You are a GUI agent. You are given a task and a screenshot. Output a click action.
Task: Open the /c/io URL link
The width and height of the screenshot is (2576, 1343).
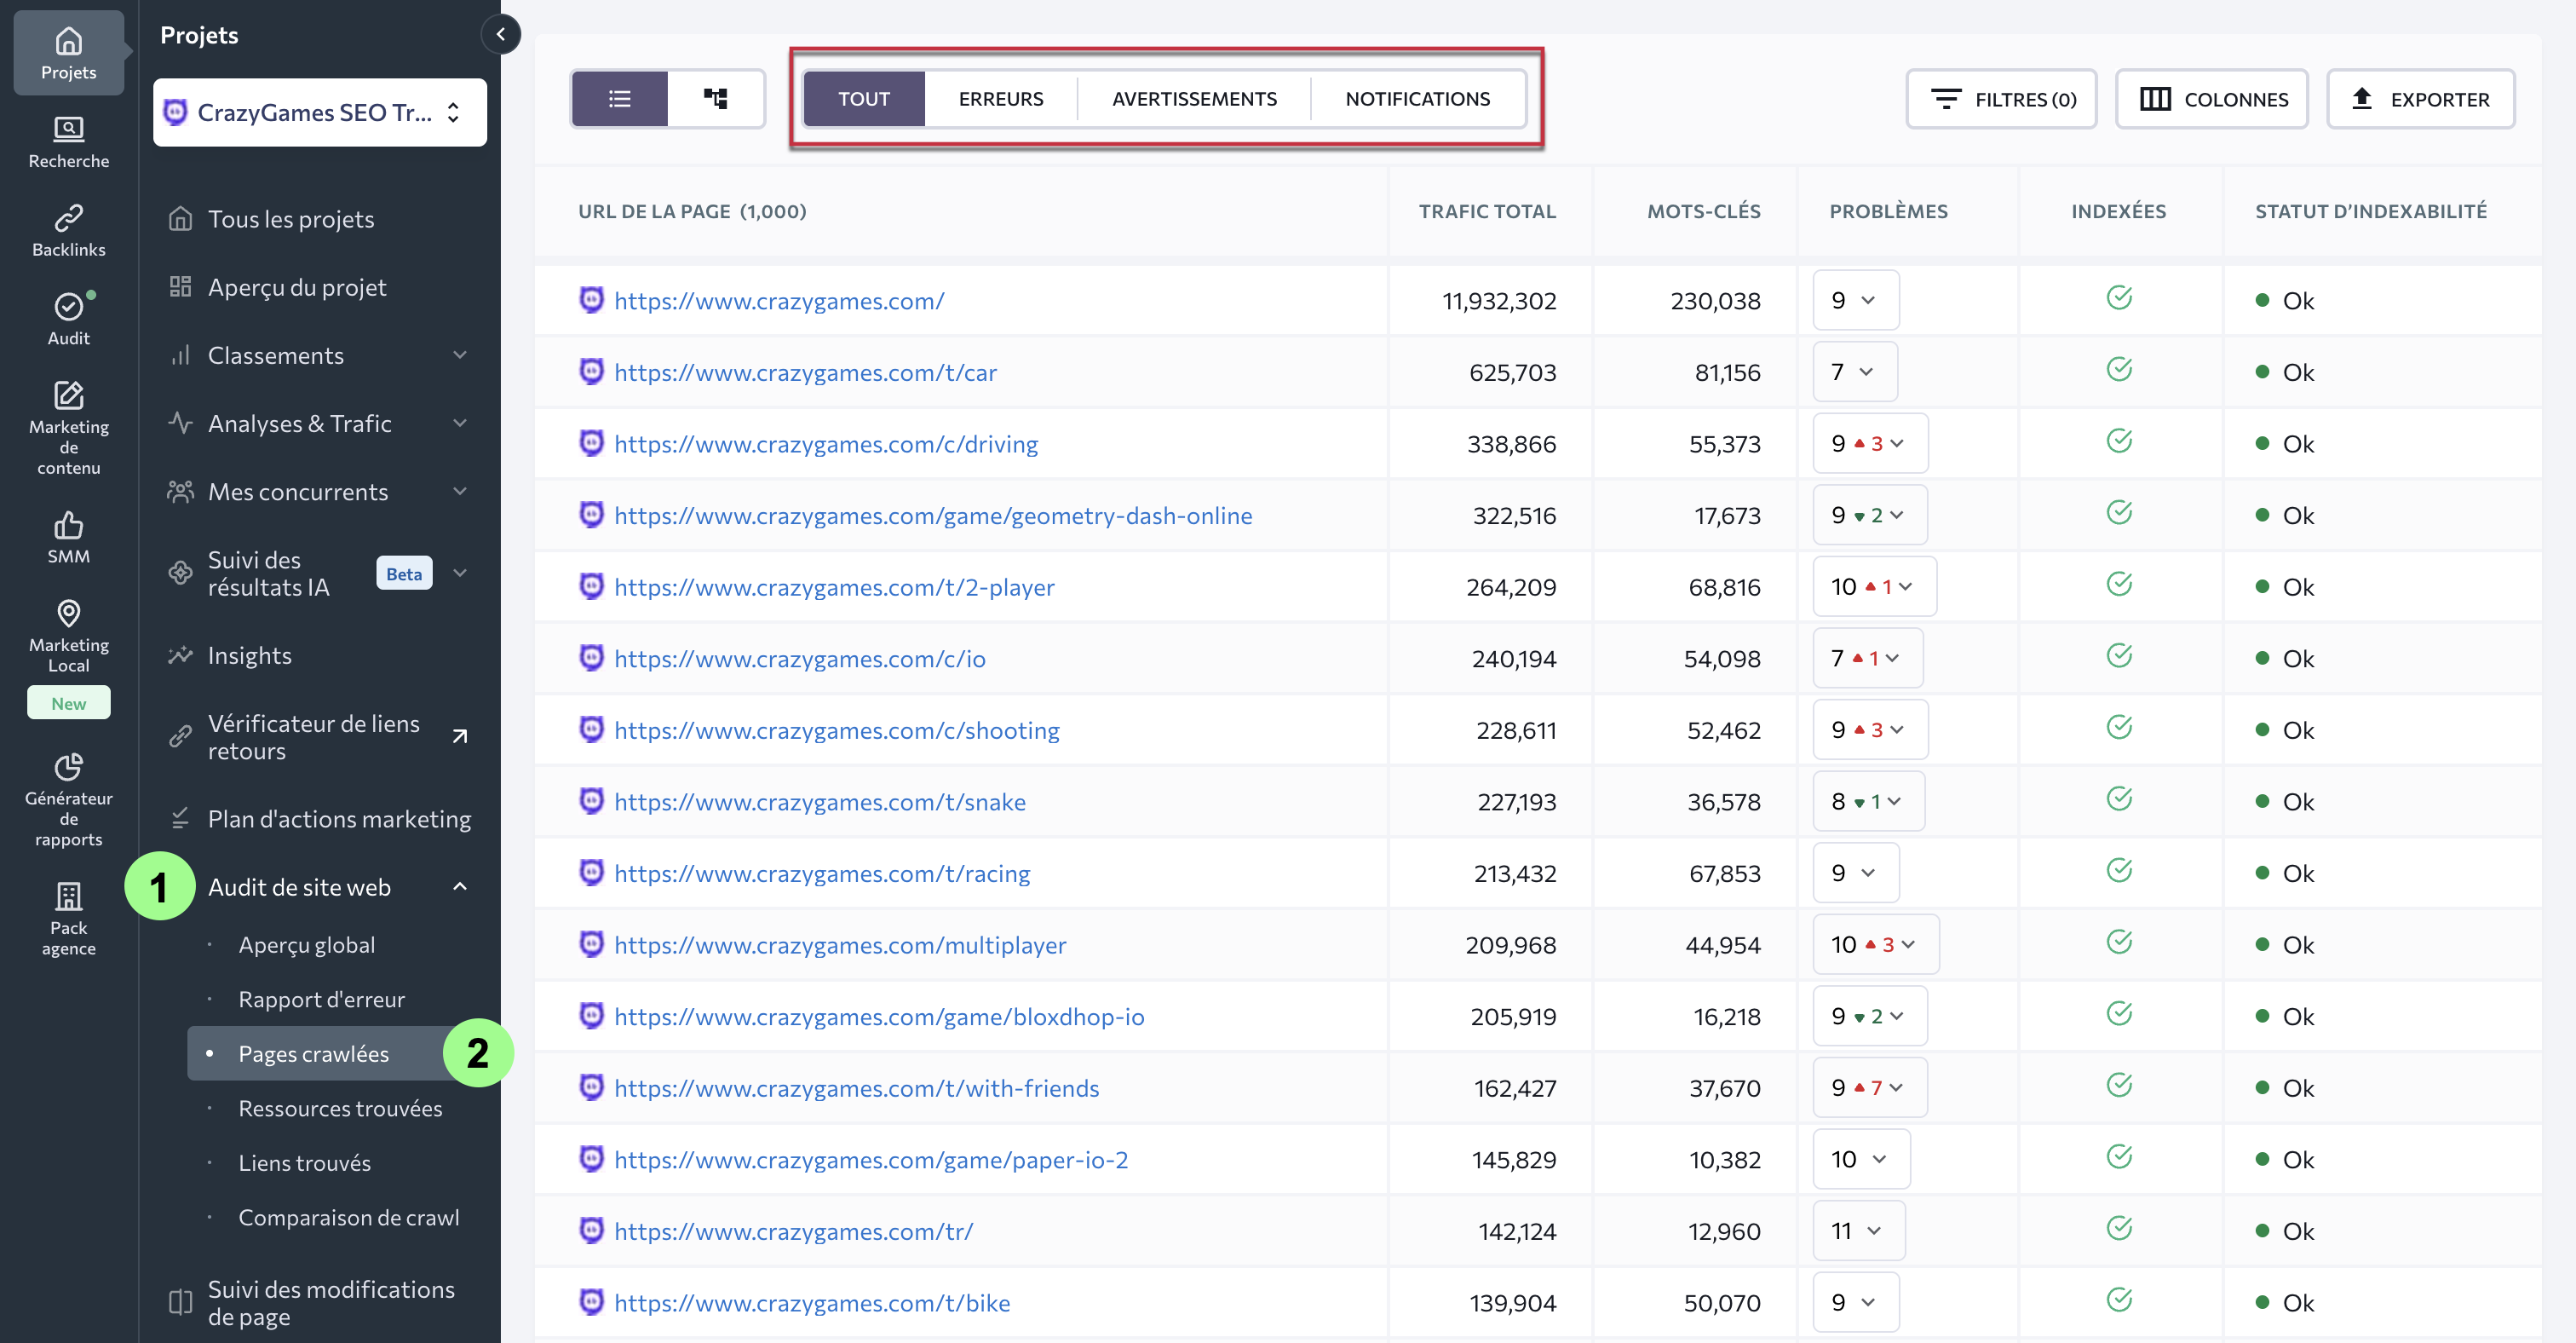pyautogui.click(x=799, y=659)
